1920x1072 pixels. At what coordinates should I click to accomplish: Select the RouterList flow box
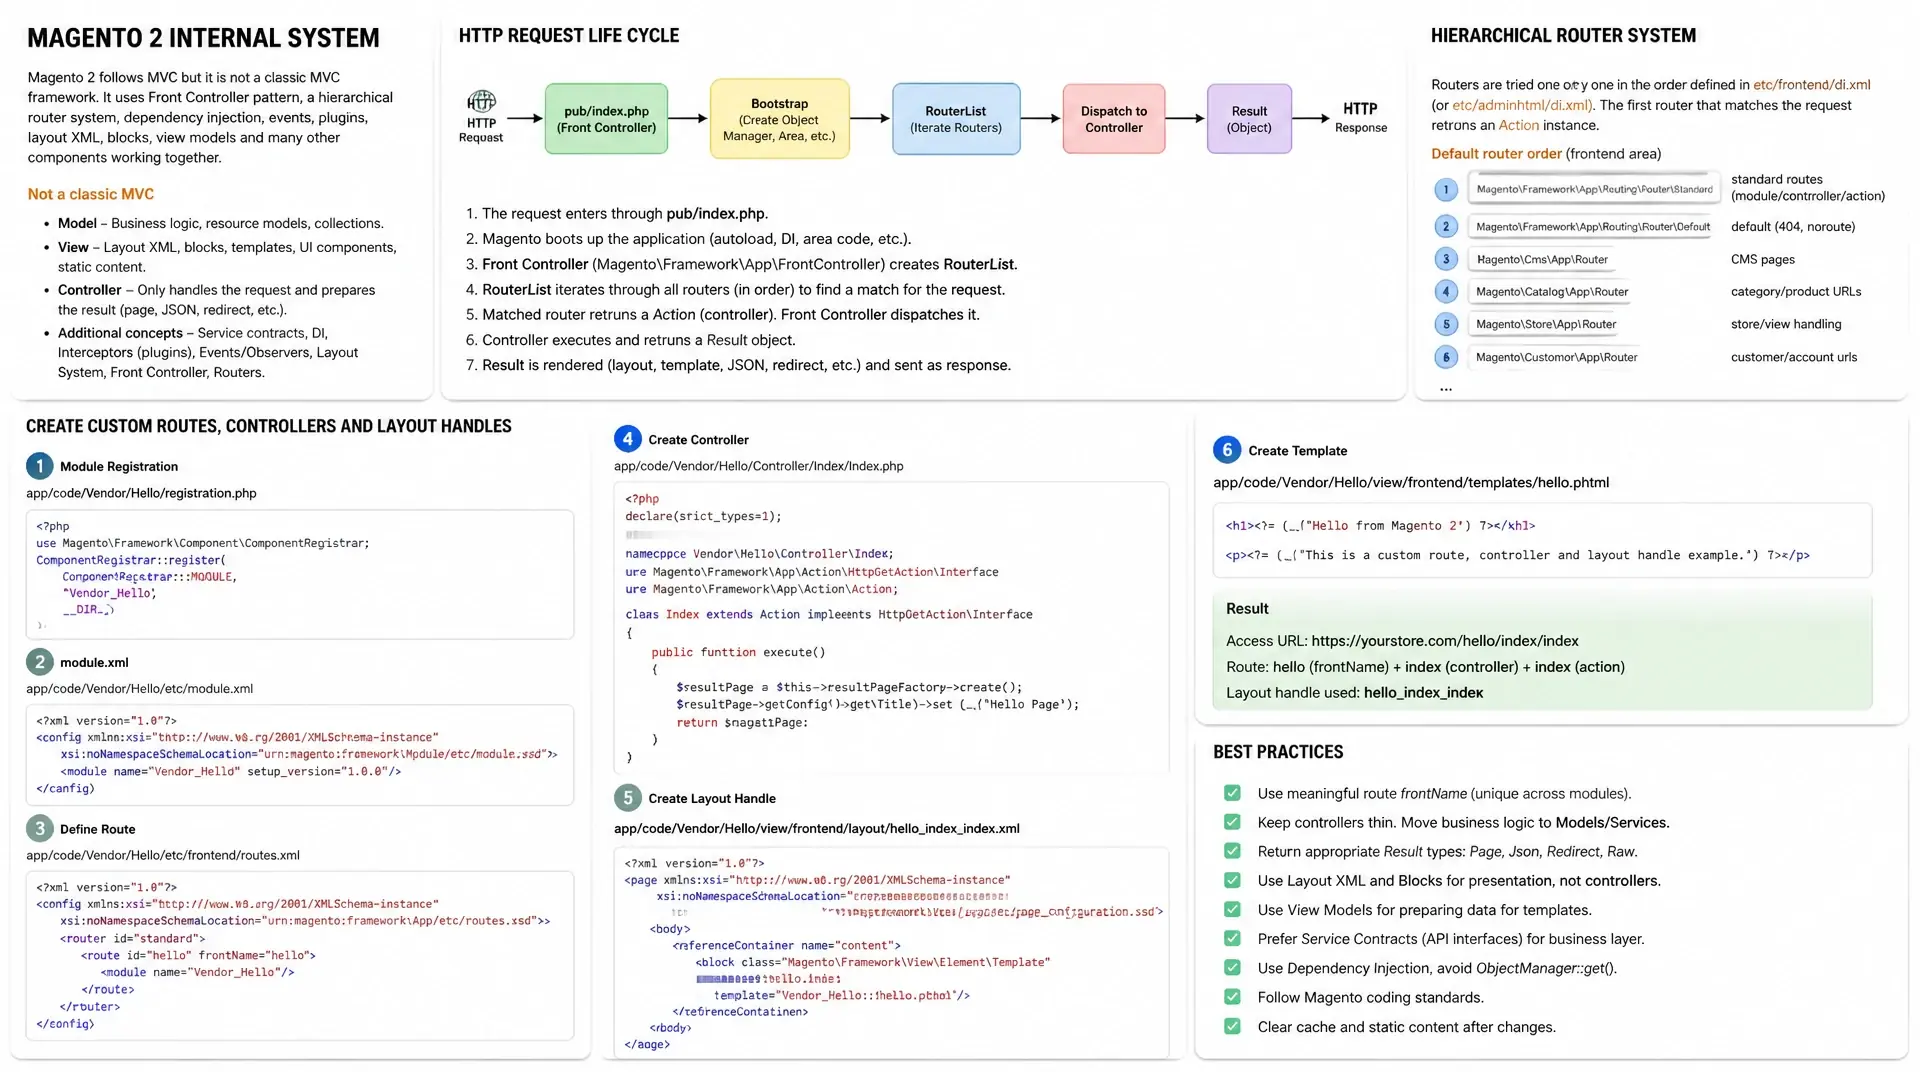[x=956, y=119]
